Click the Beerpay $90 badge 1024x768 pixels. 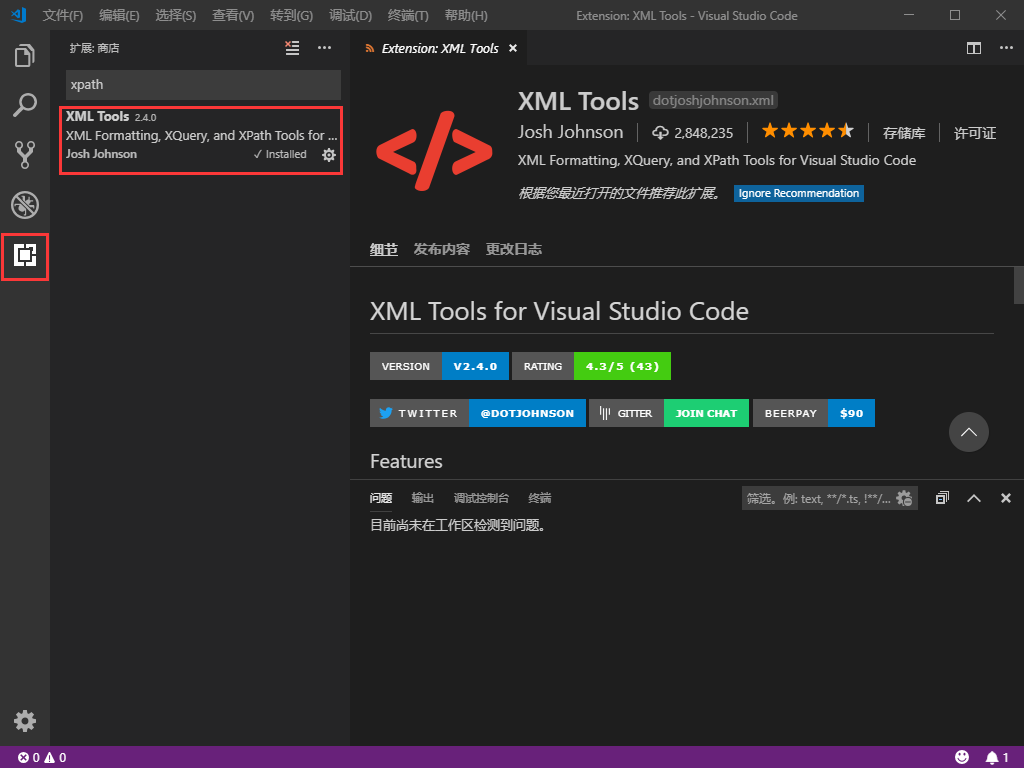click(x=814, y=413)
